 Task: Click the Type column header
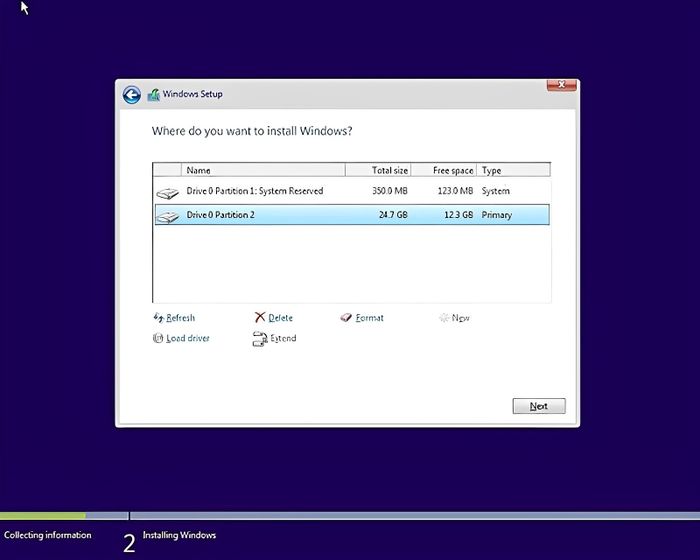tap(513, 170)
